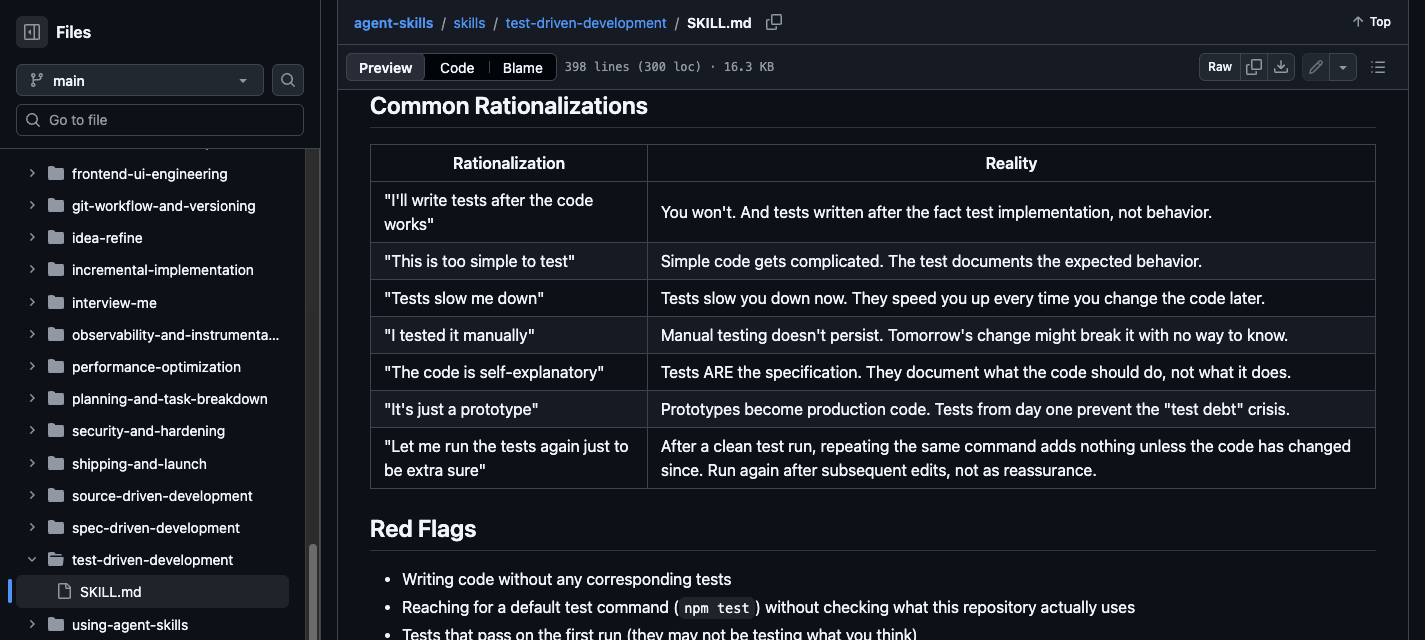Expand the performance-optimization folder chevron
Image resolution: width=1425 pixels, height=640 pixels.
coord(32,367)
